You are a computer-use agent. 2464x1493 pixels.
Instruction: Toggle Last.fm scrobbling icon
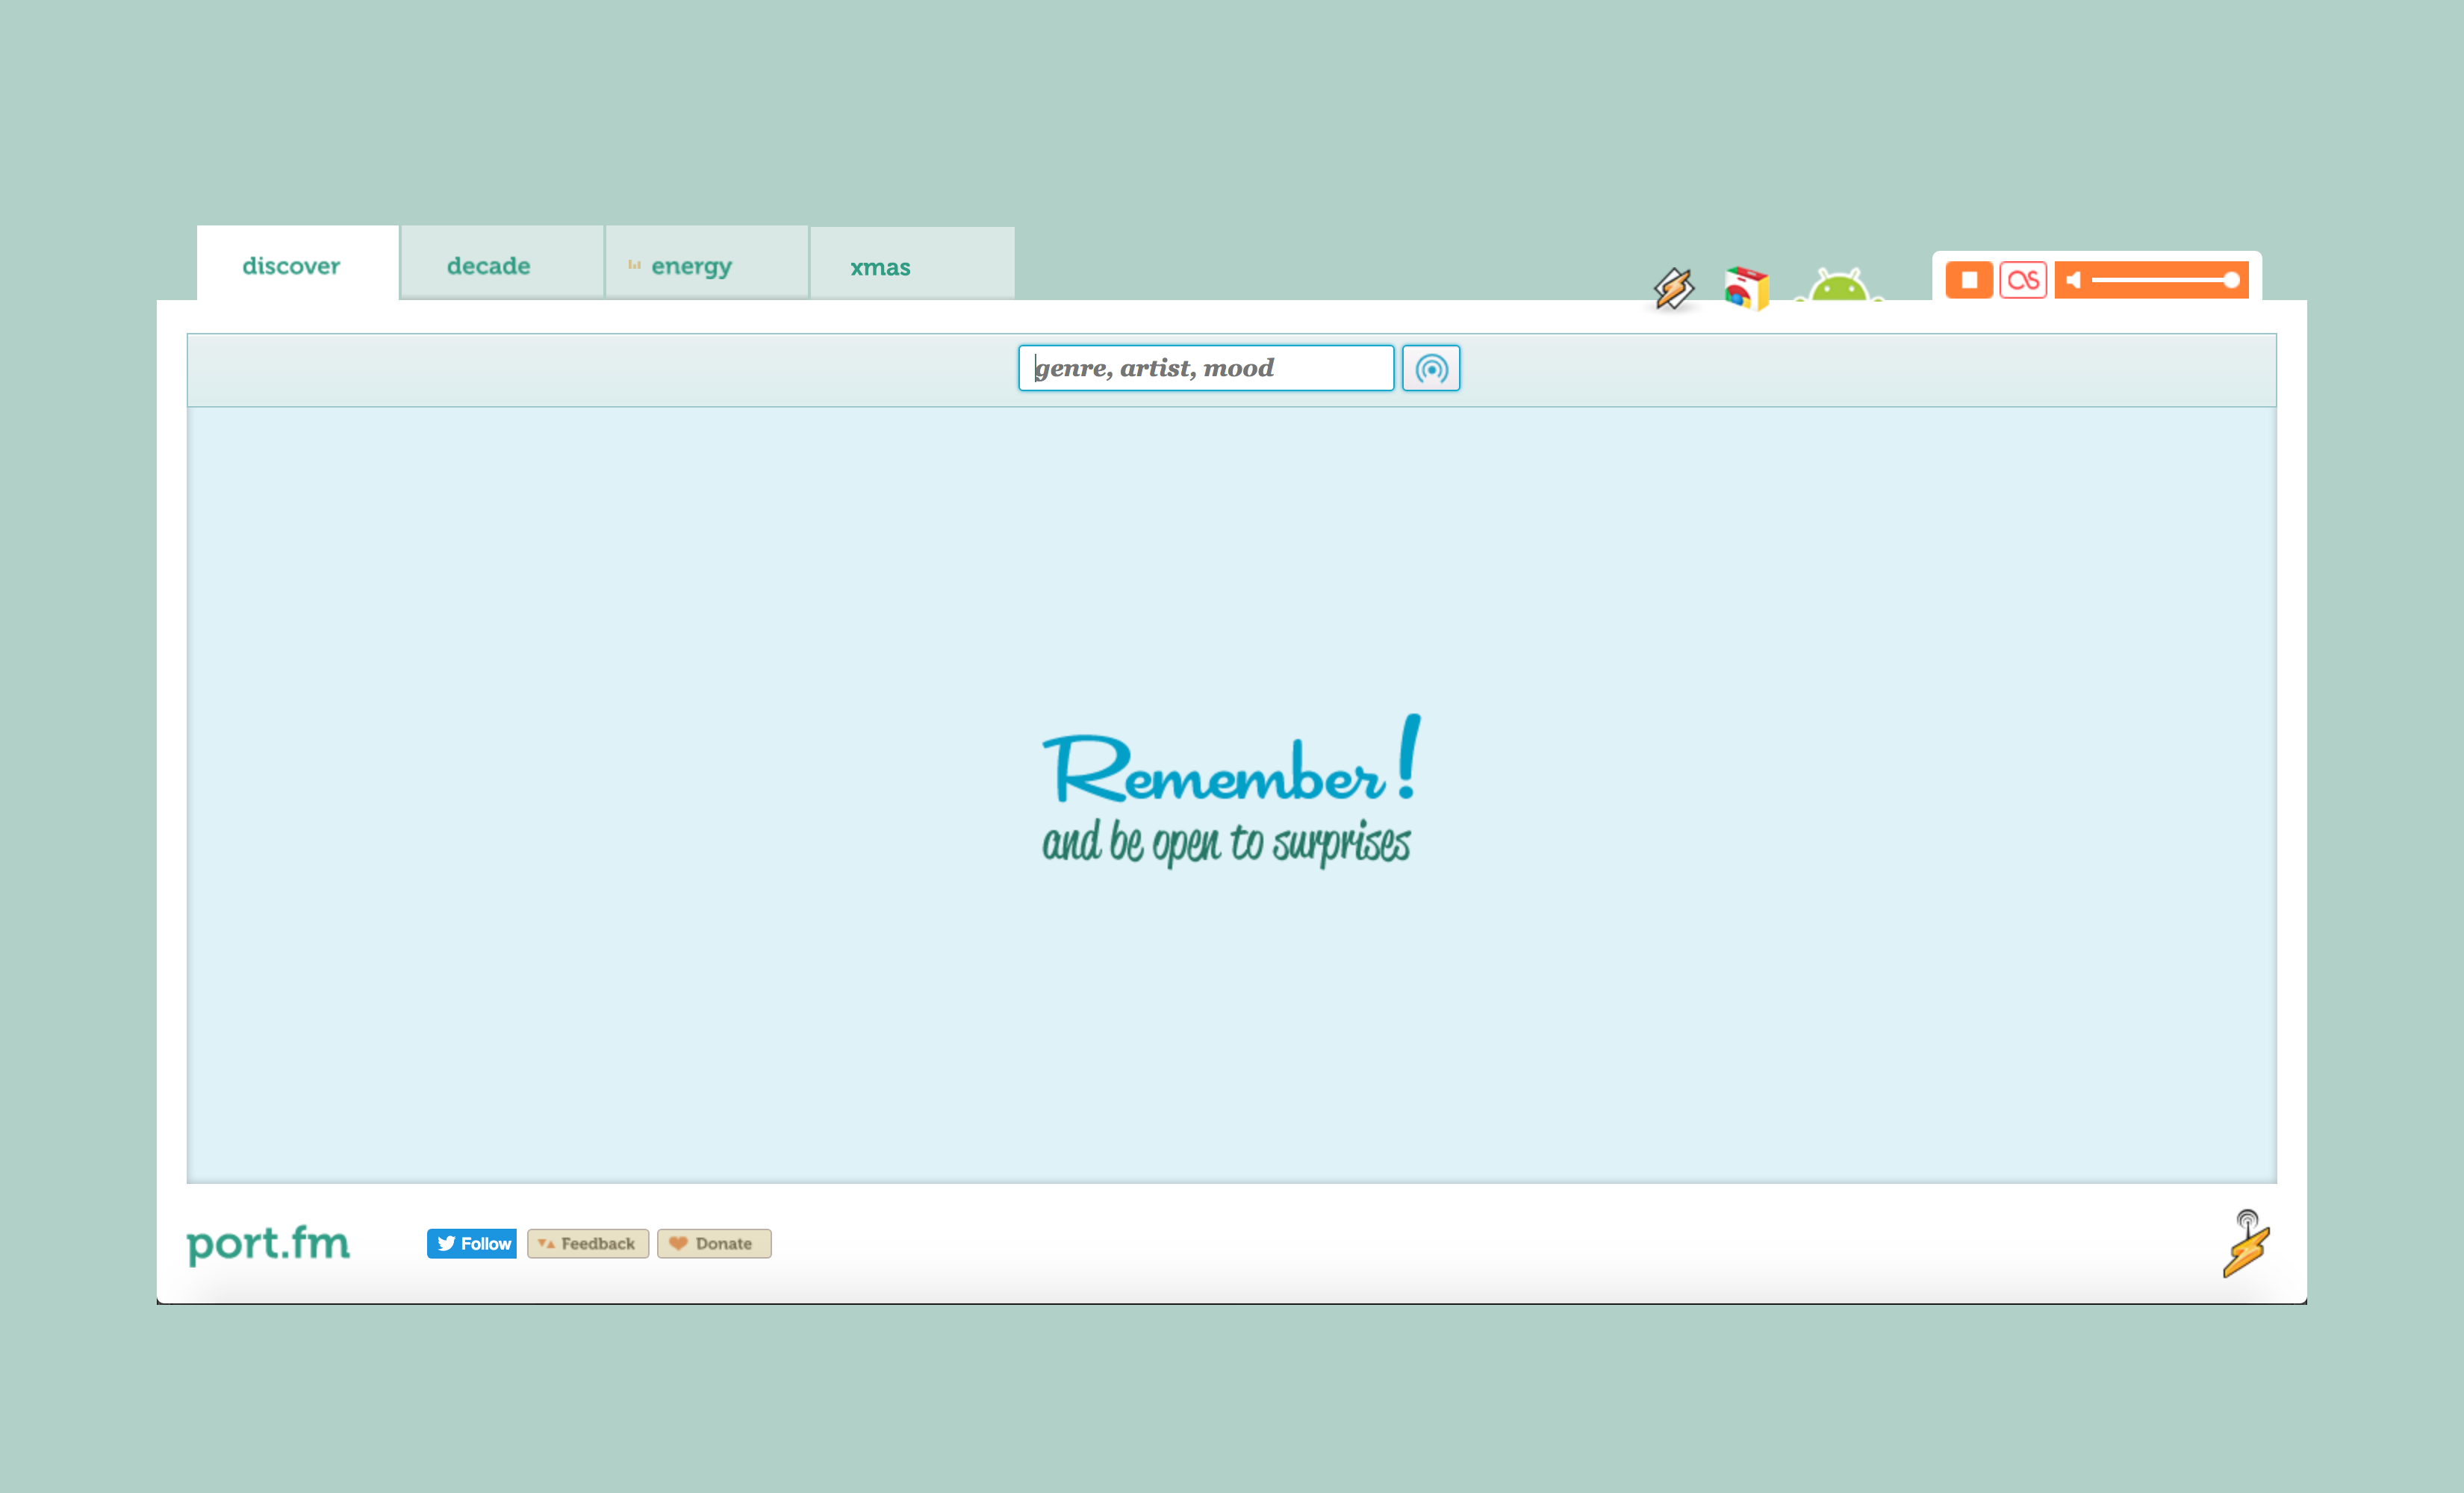click(x=2023, y=280)
